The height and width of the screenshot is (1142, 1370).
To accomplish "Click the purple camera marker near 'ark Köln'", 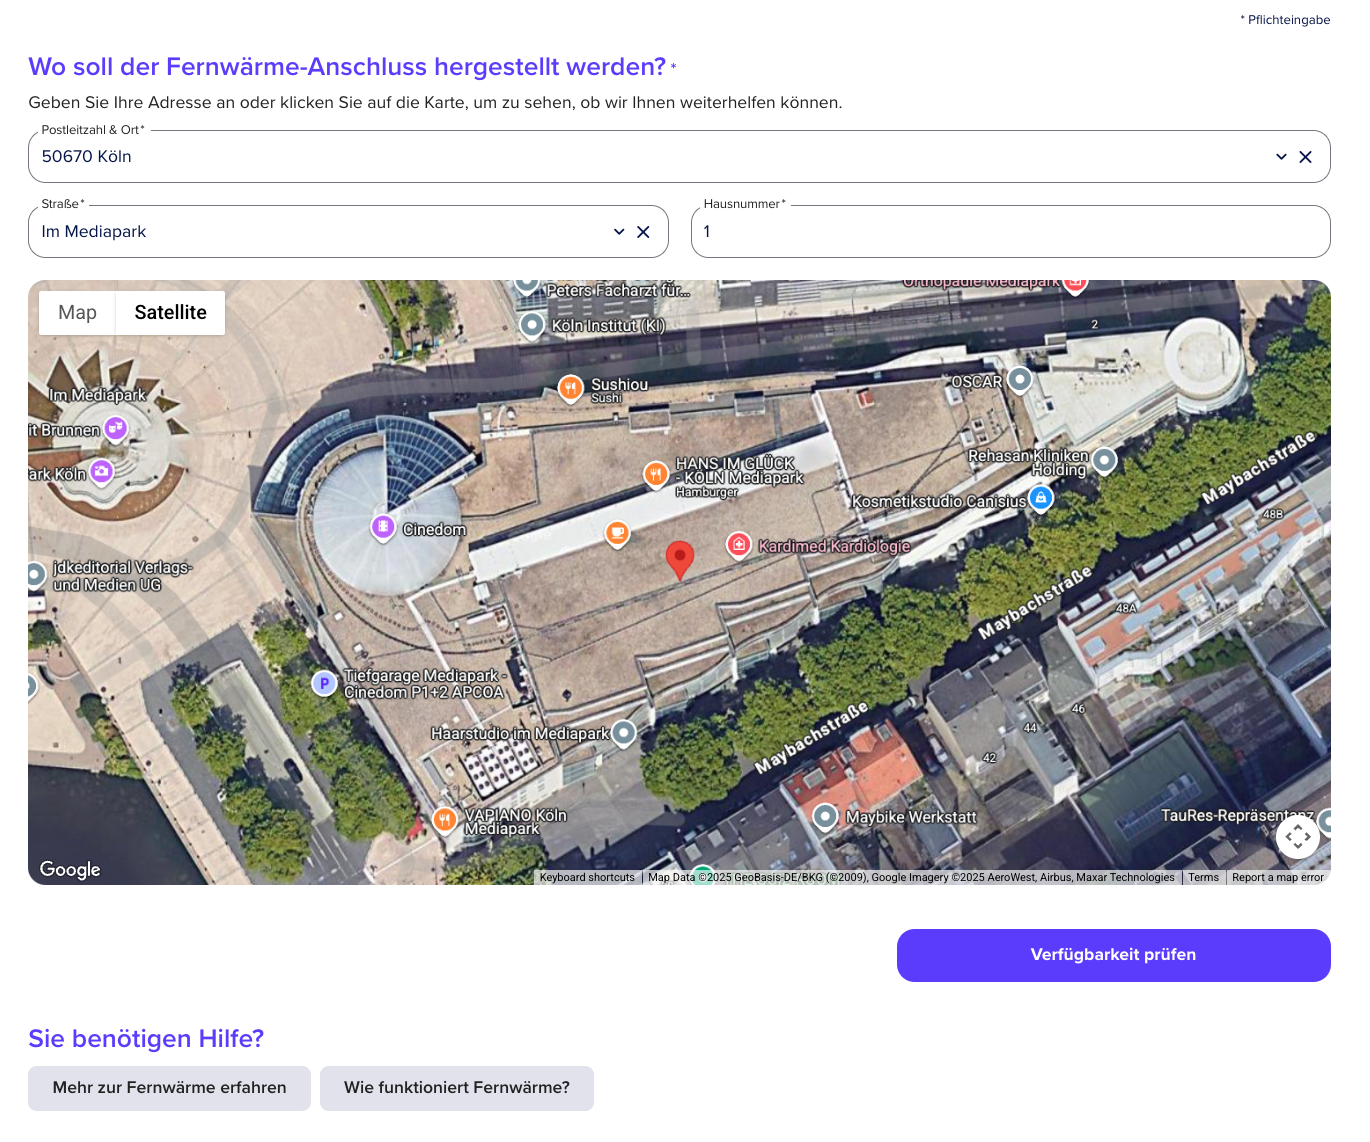I will pos(102,471).
